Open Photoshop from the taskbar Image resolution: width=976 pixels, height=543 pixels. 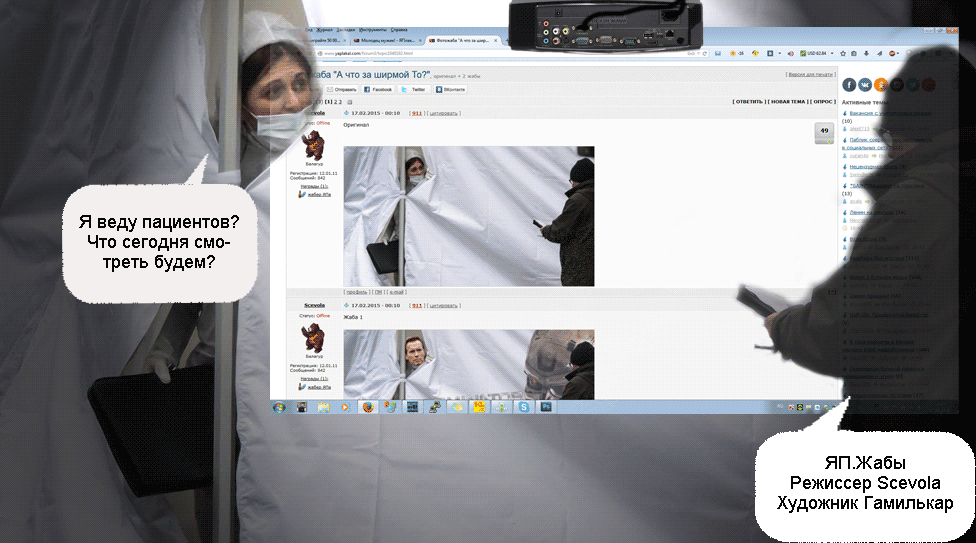tap(546, 408)
